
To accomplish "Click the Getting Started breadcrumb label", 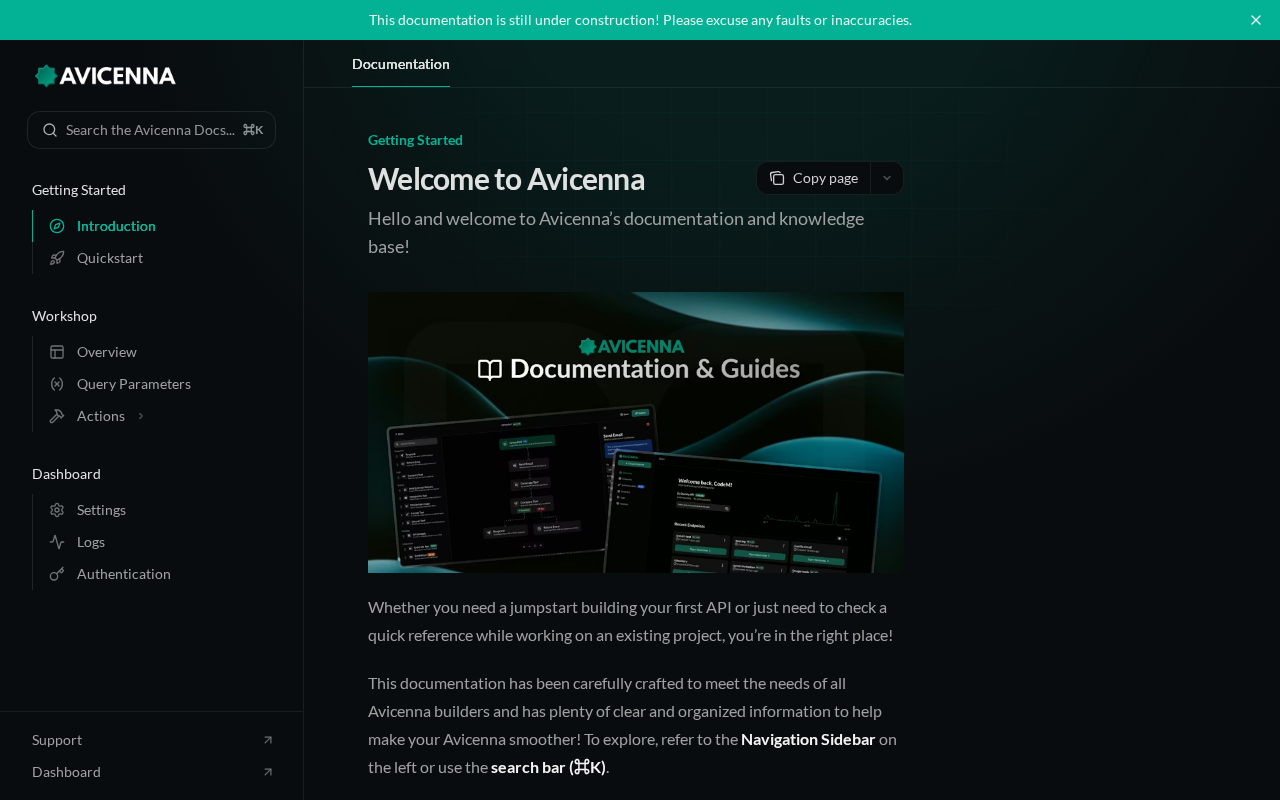I will 415,140.
